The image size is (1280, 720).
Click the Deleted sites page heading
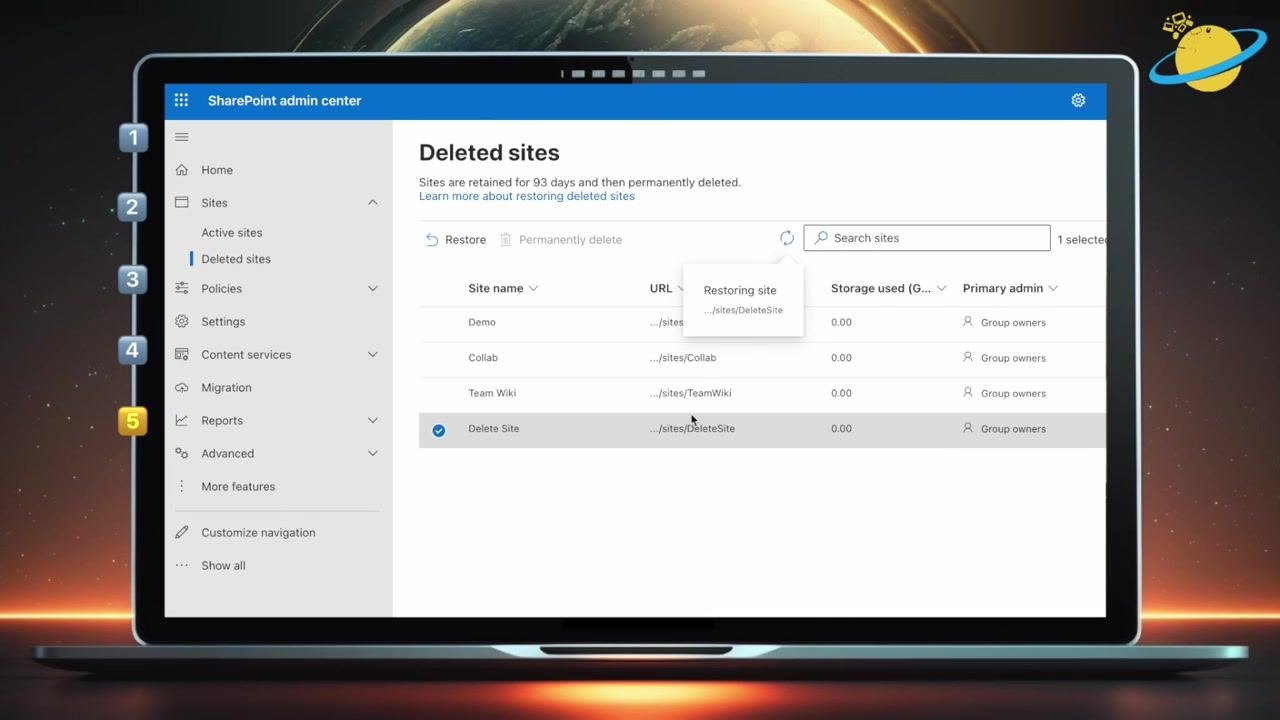click(x=489, y=153)
